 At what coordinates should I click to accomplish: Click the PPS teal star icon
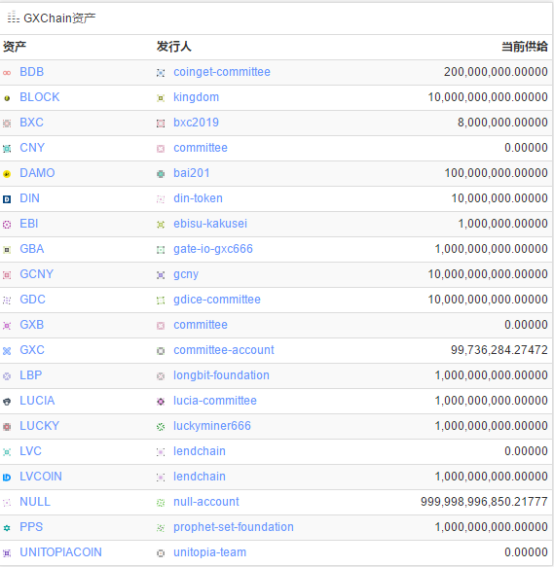point(7,528)
